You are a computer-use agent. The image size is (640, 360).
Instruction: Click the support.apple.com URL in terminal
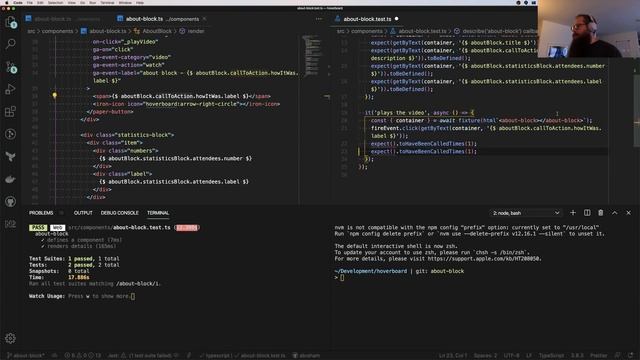click(x=484, y=259)
